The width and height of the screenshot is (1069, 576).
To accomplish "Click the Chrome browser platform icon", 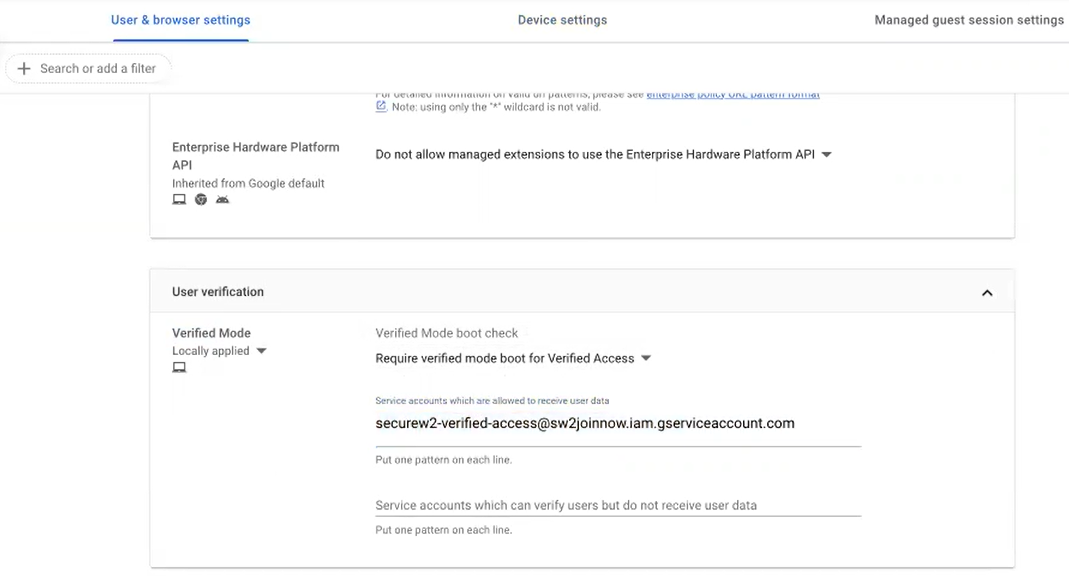I will click(201, 200).
